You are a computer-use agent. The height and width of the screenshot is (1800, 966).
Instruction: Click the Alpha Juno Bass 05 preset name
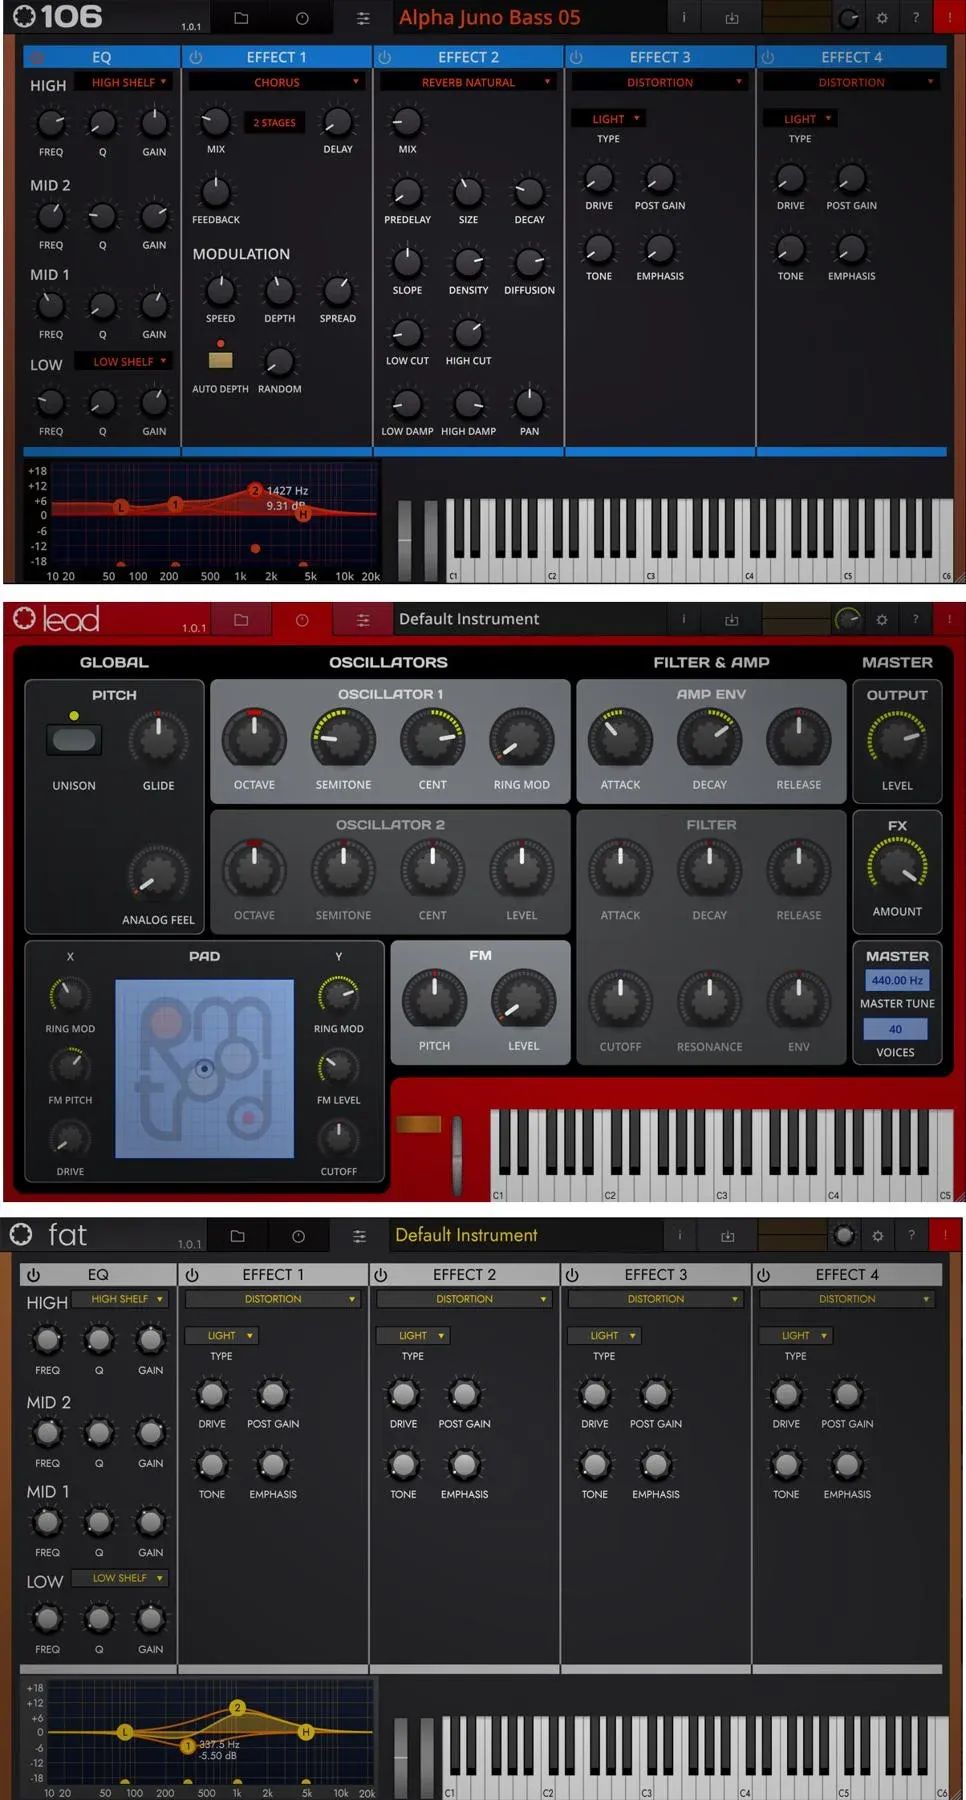pos(490,18)
